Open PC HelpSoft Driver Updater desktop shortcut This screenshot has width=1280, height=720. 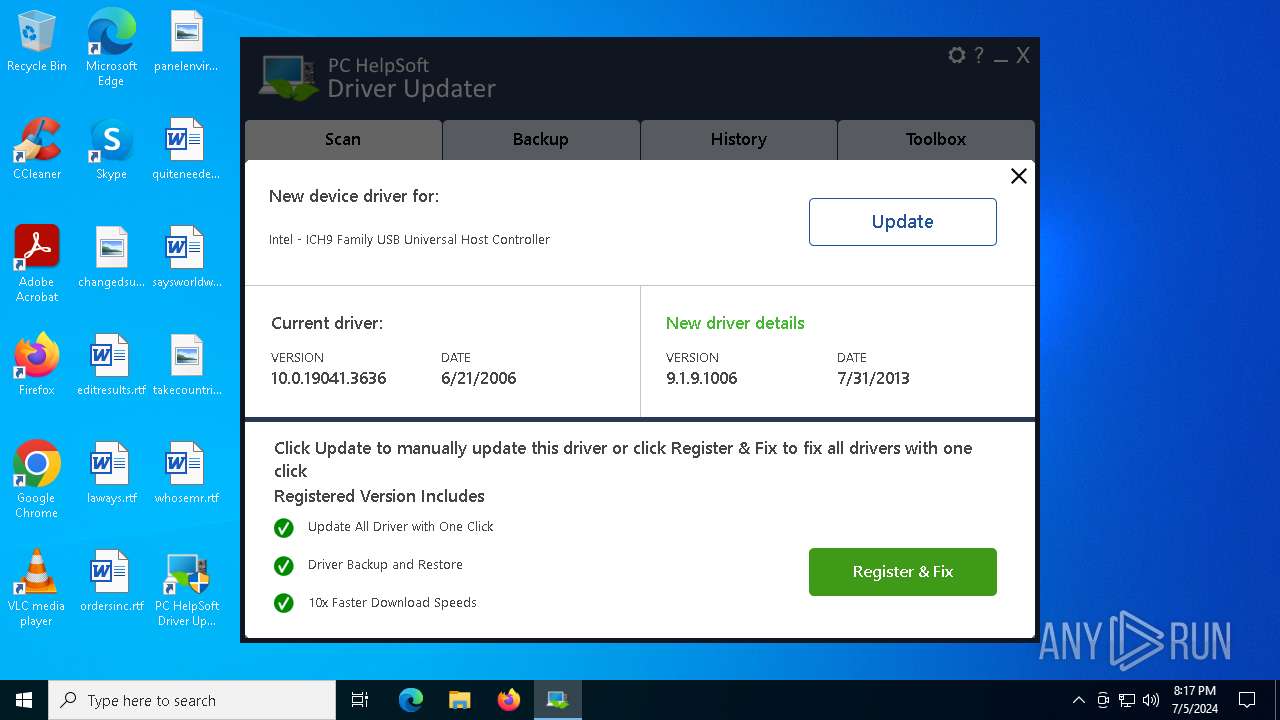coord(186,588)
